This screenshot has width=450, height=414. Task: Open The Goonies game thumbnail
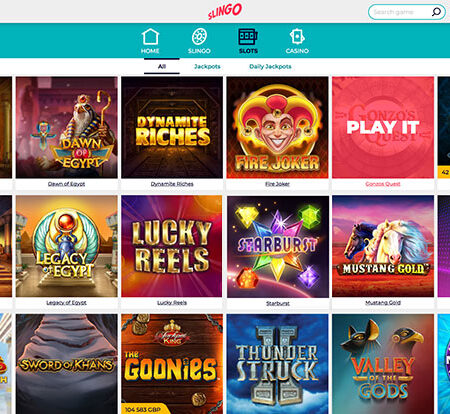tap(172, 364)
